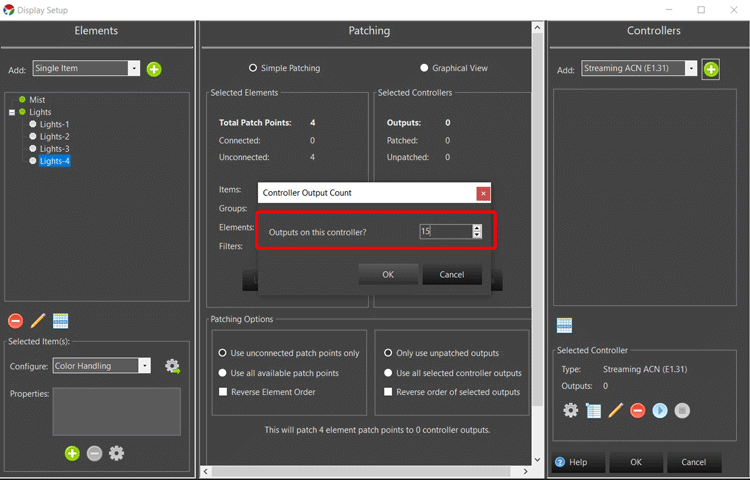
Task: Open controller output list icon
Action: click(x=593, y=410)
